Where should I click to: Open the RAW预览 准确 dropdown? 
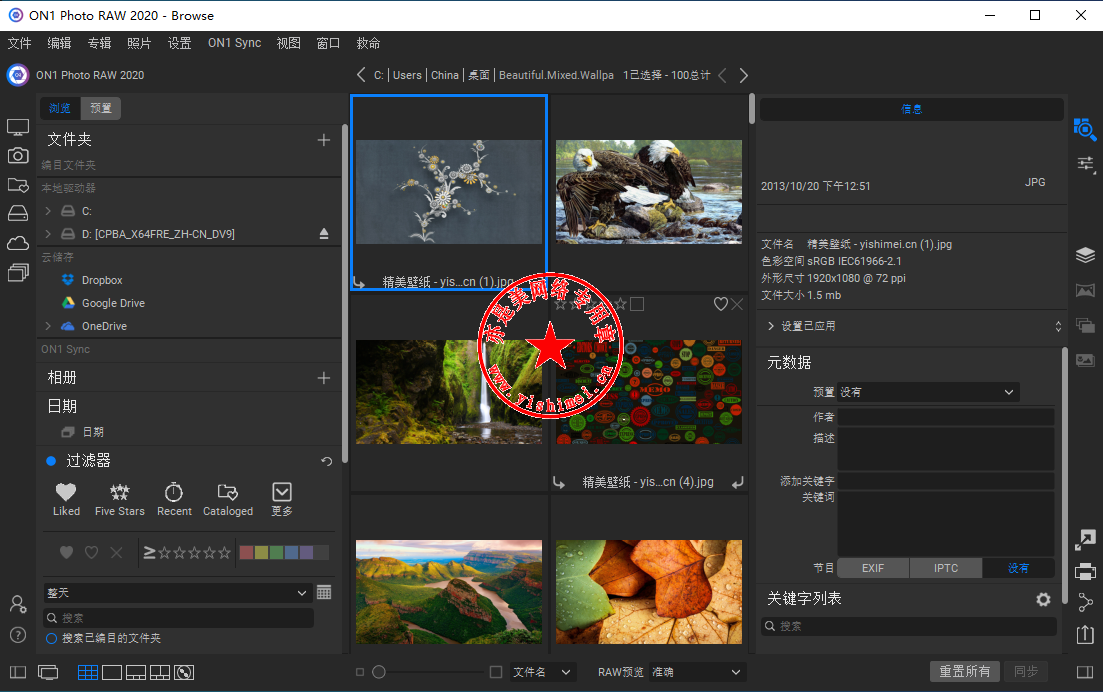point(696,672)
